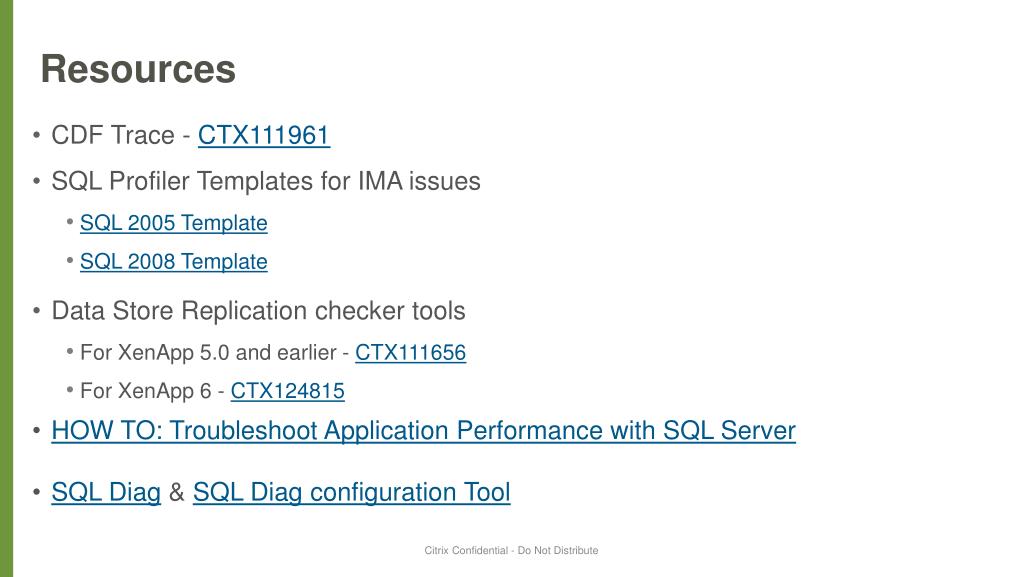Select SQL Profiler Templates for IMA issues text
This screenshot has width=1023, height=577.
(x=266, y=181)
